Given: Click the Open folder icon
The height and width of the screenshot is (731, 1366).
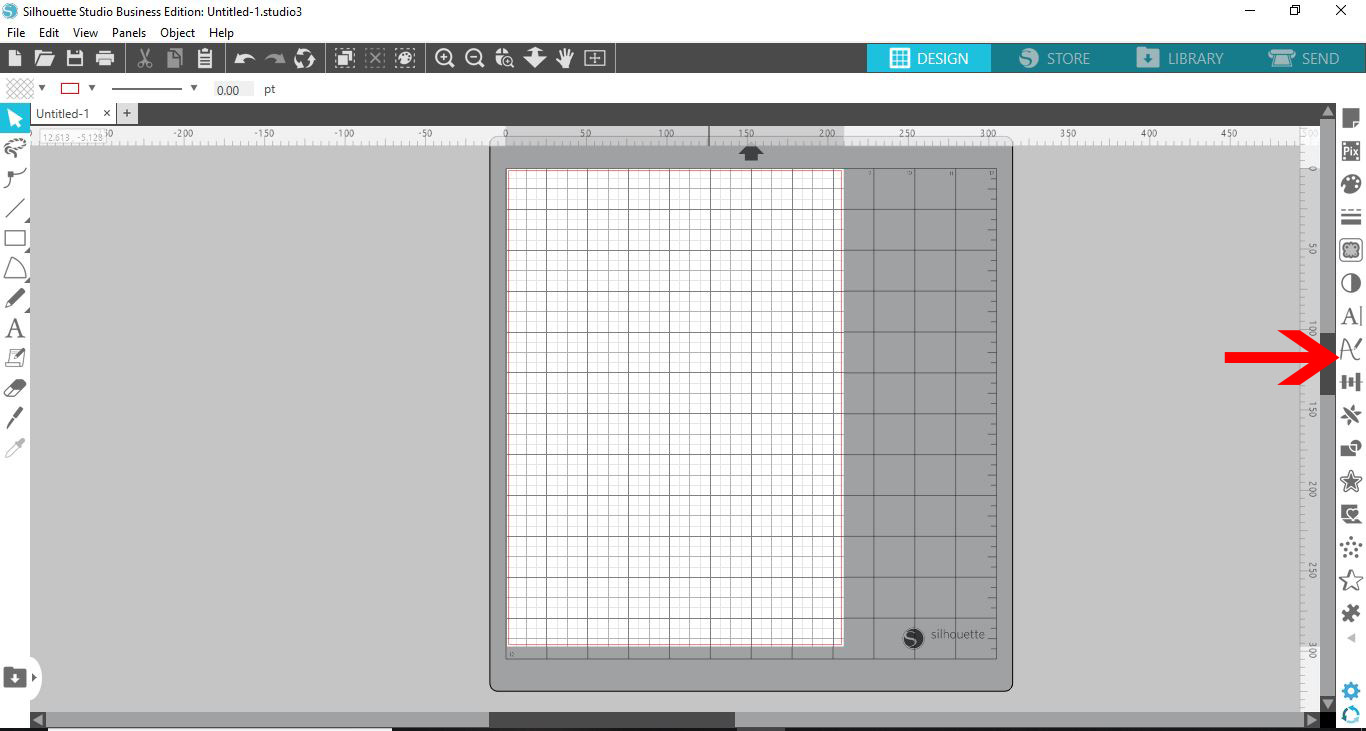Looking at the screenshot, I should (44, 58).
